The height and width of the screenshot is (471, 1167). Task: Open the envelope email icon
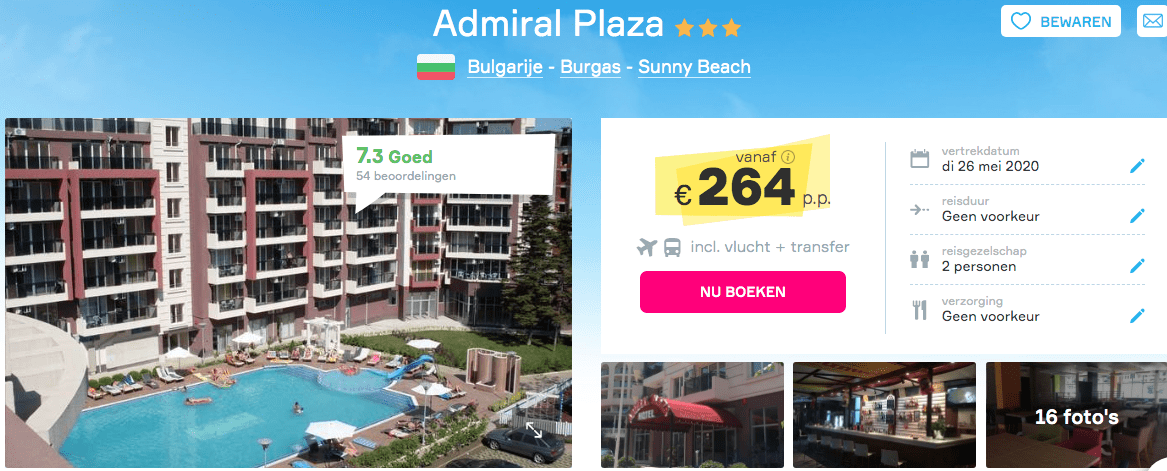(x=1152, y=22)
